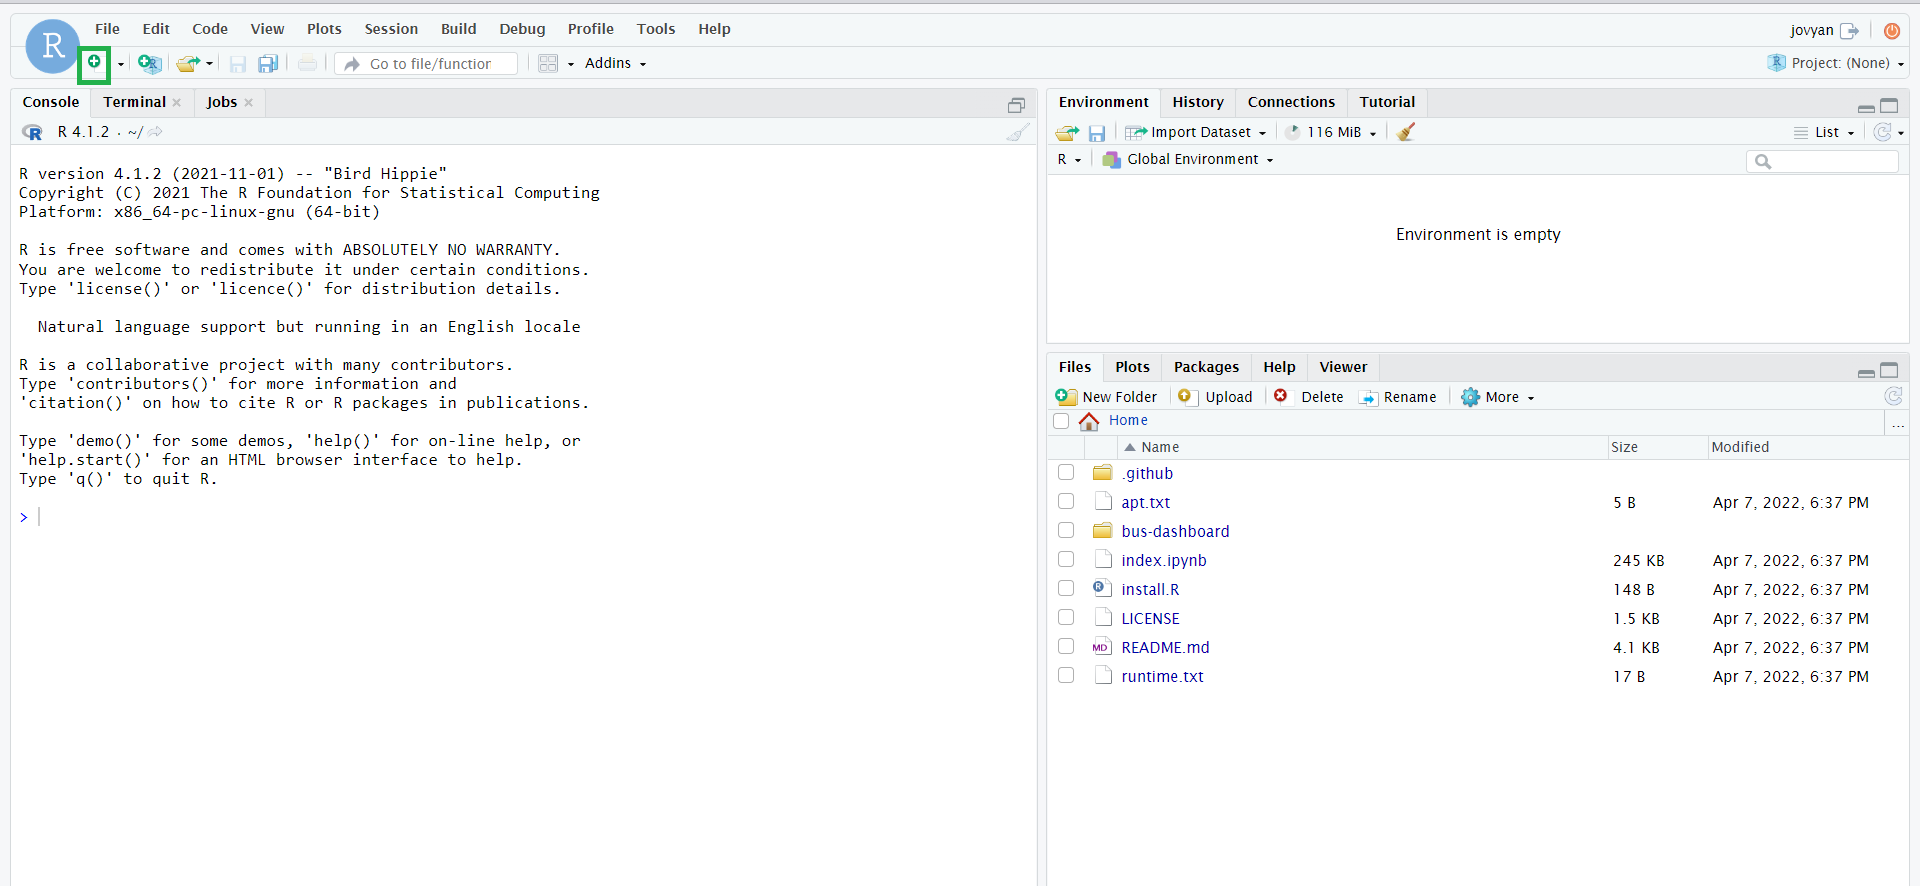Open the Session menu
Image resolution: width=1920 pixels, height=886 pixels.
click(x=391, y=29)
